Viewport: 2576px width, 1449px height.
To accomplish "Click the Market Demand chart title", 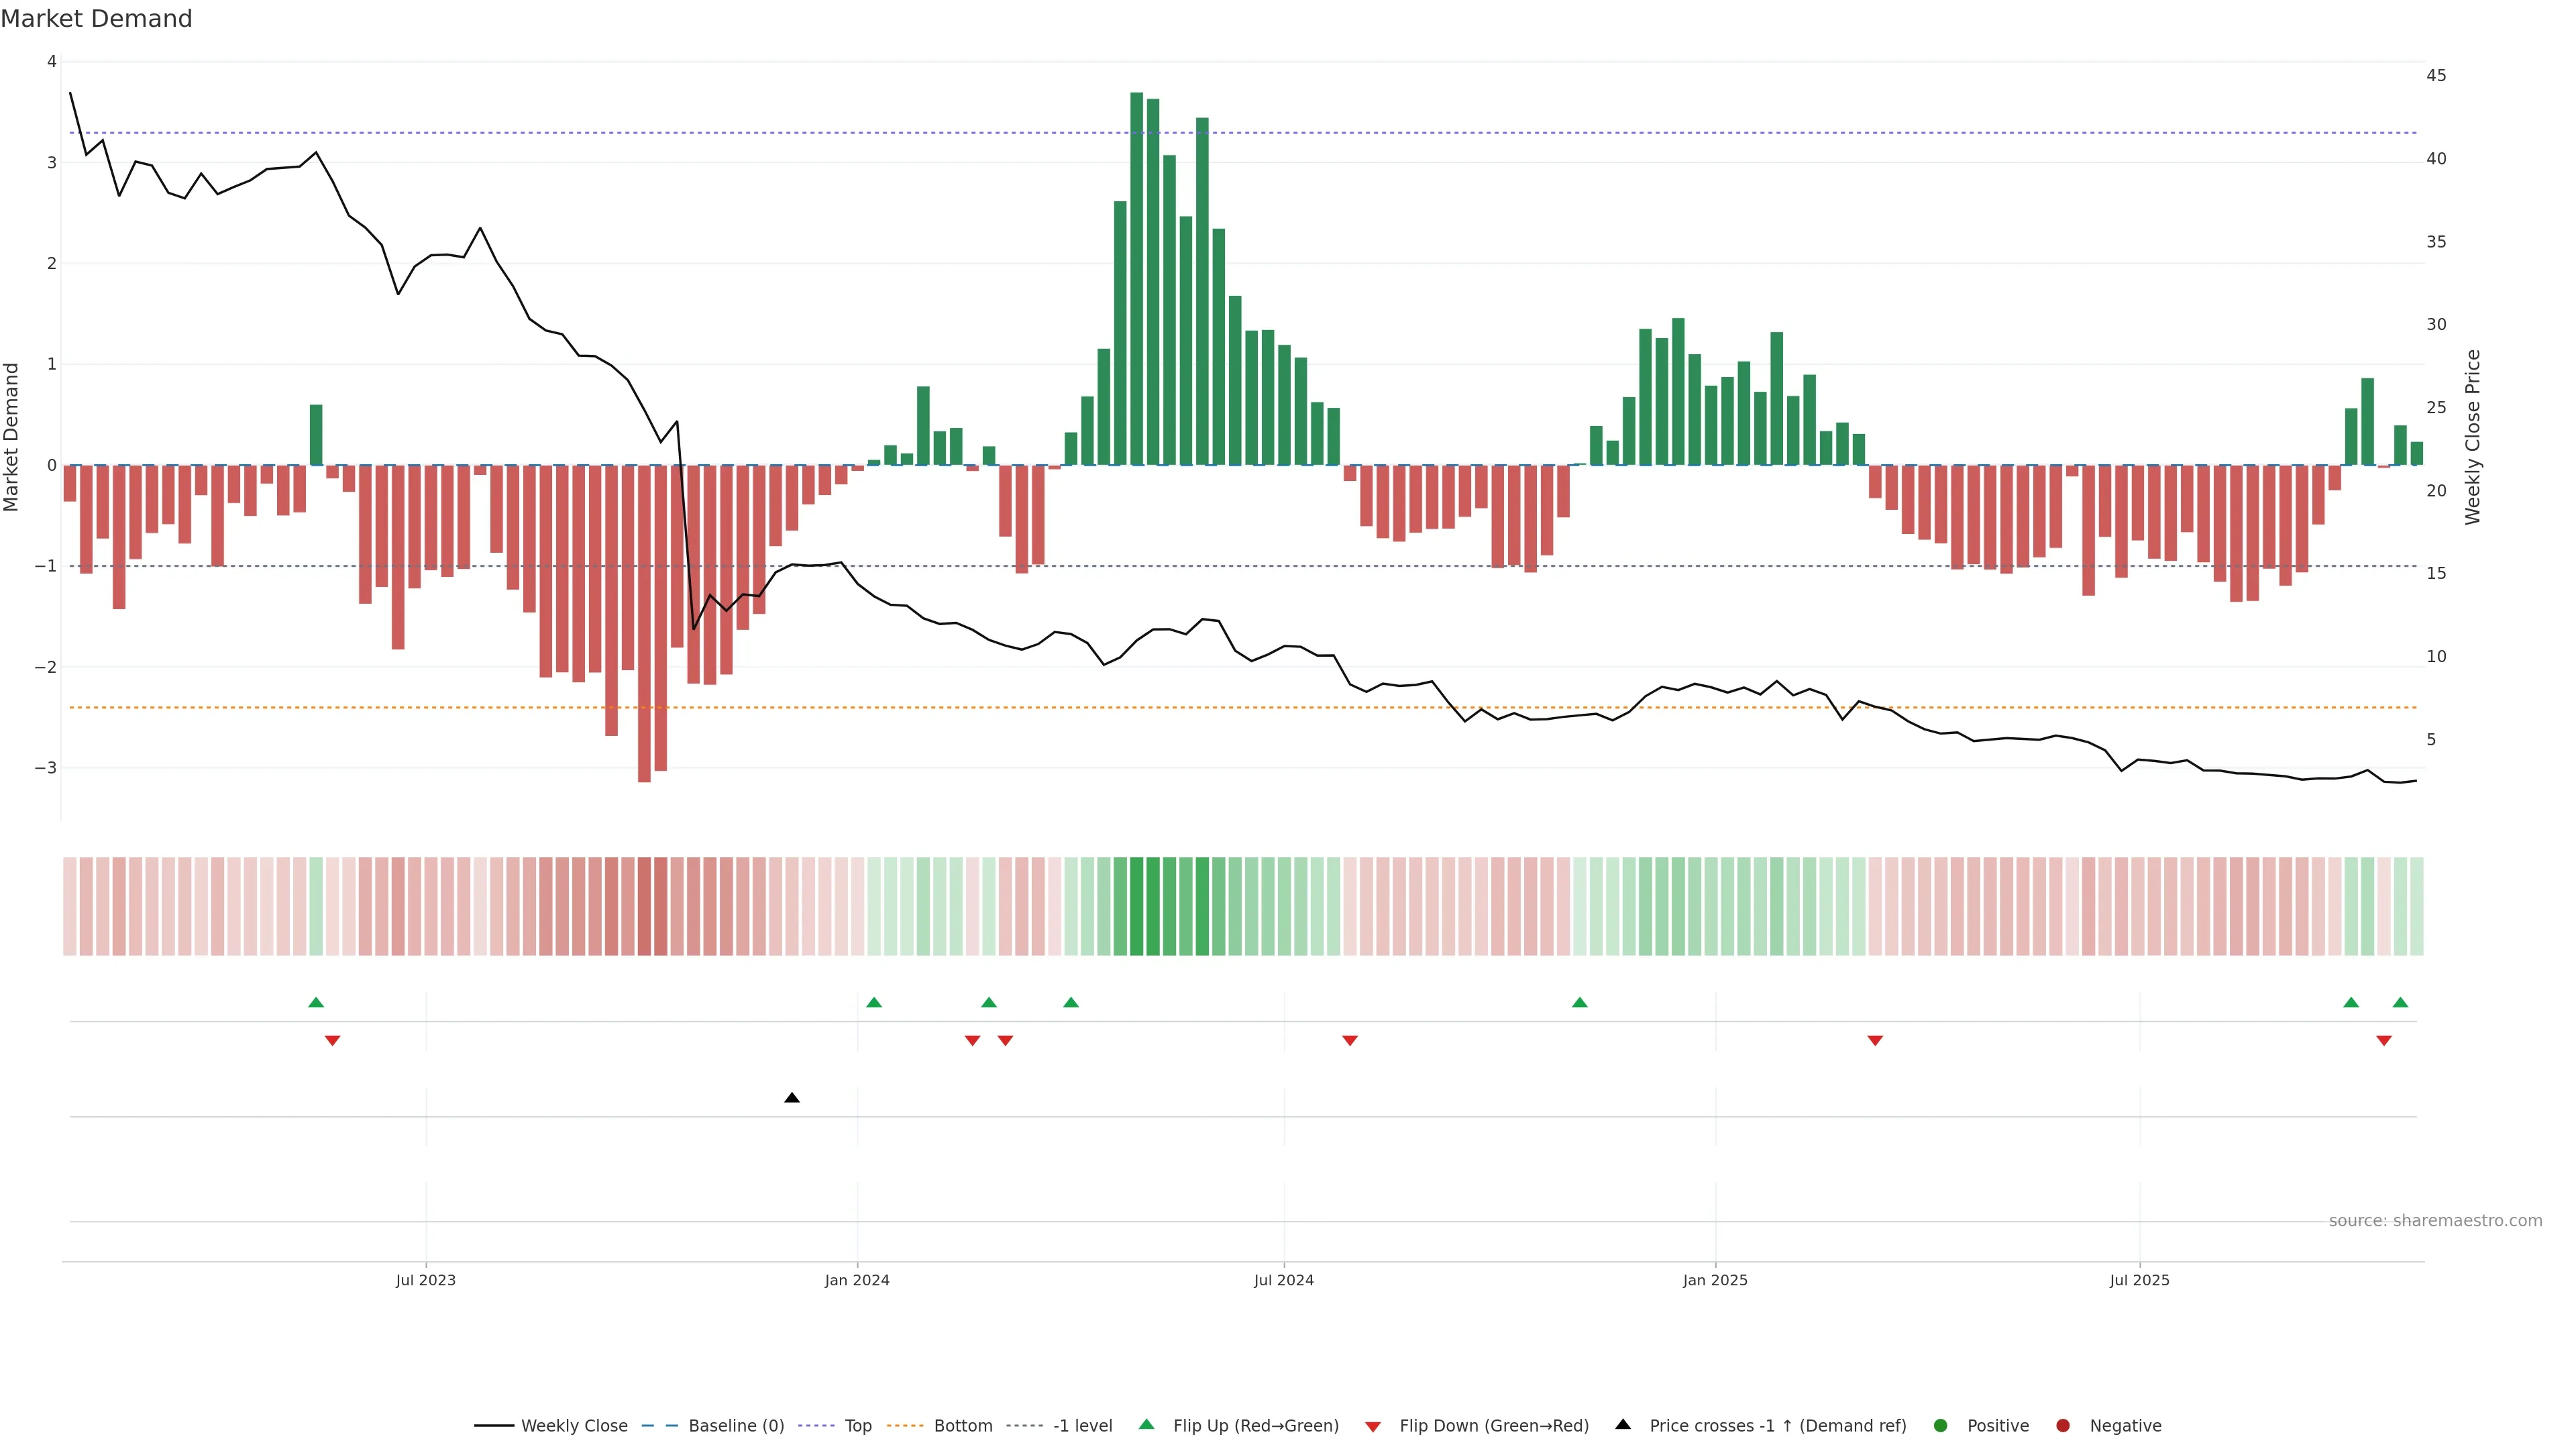I will [x=96, y=19].
